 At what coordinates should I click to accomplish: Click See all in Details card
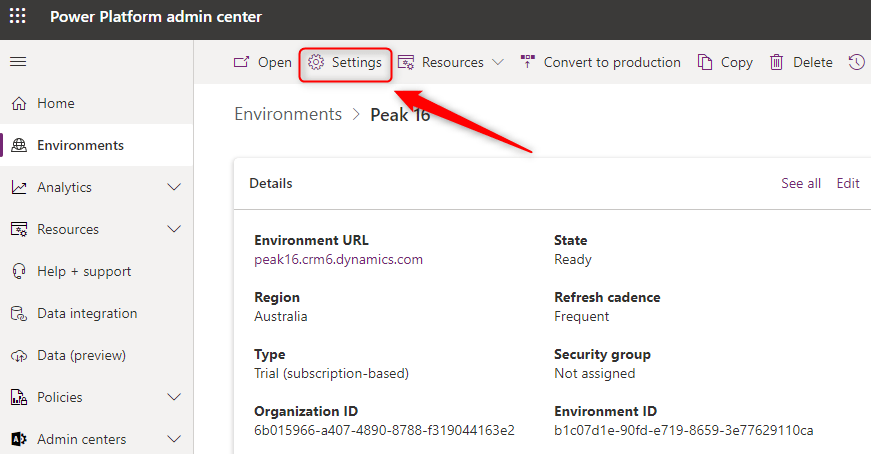(x=800, y=184)
